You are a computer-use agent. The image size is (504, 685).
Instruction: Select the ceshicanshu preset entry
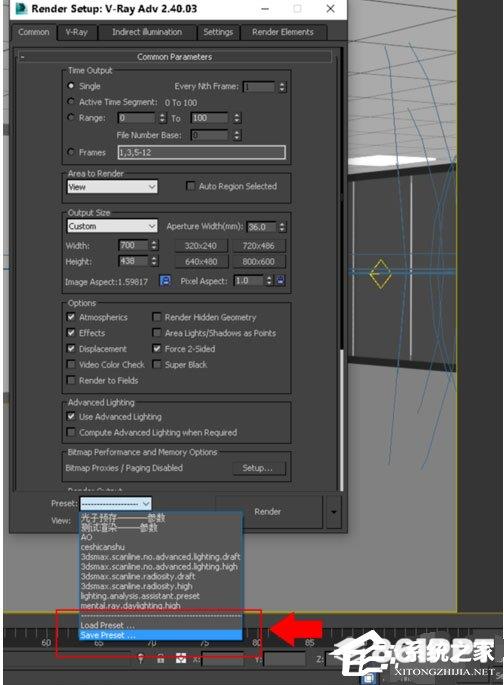[161, 547]
